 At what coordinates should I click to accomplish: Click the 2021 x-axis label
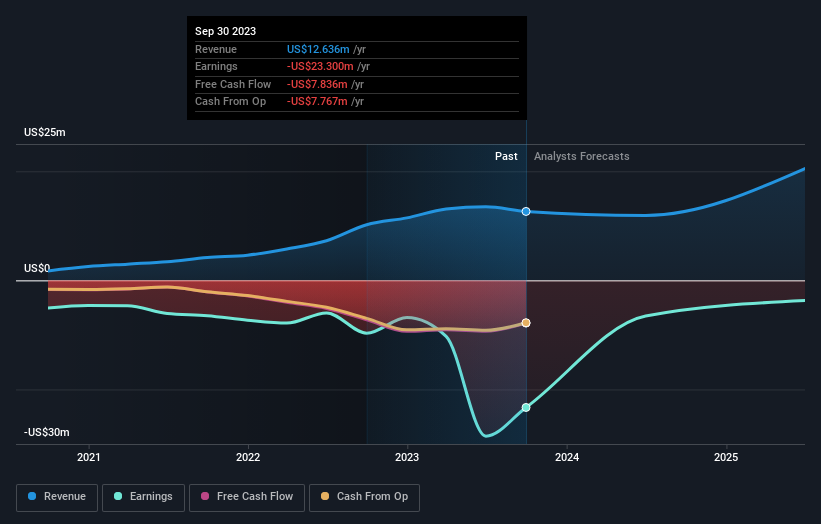[x=88, y=457]
